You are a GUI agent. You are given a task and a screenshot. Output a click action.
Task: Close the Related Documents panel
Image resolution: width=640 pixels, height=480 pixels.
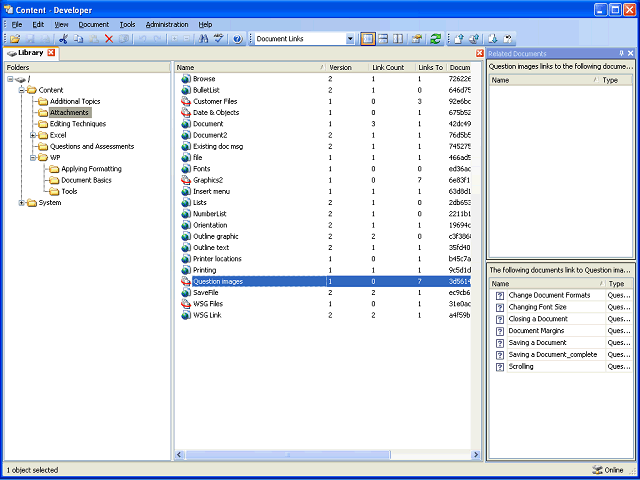click(x=630, y=53)
